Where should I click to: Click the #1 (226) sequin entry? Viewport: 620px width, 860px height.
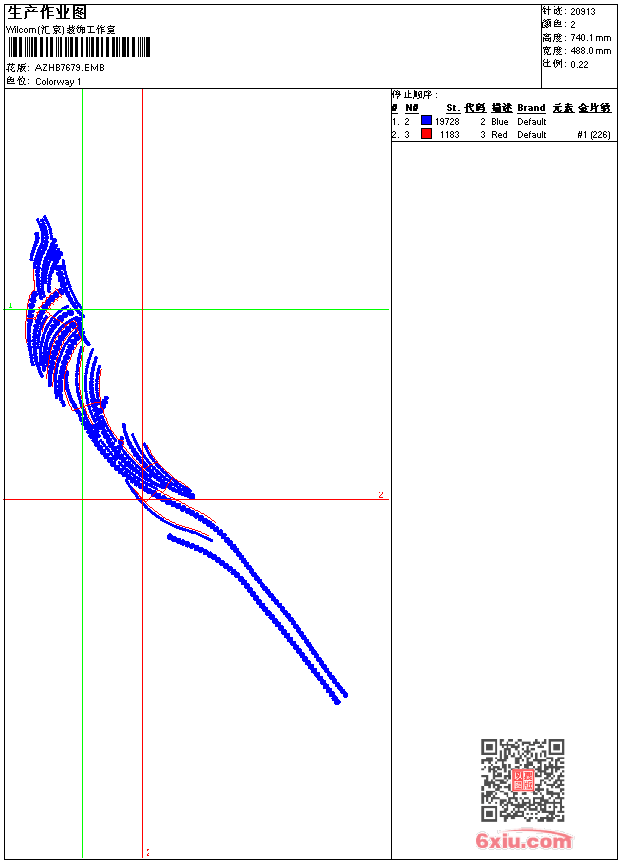(x=594, y=134)
